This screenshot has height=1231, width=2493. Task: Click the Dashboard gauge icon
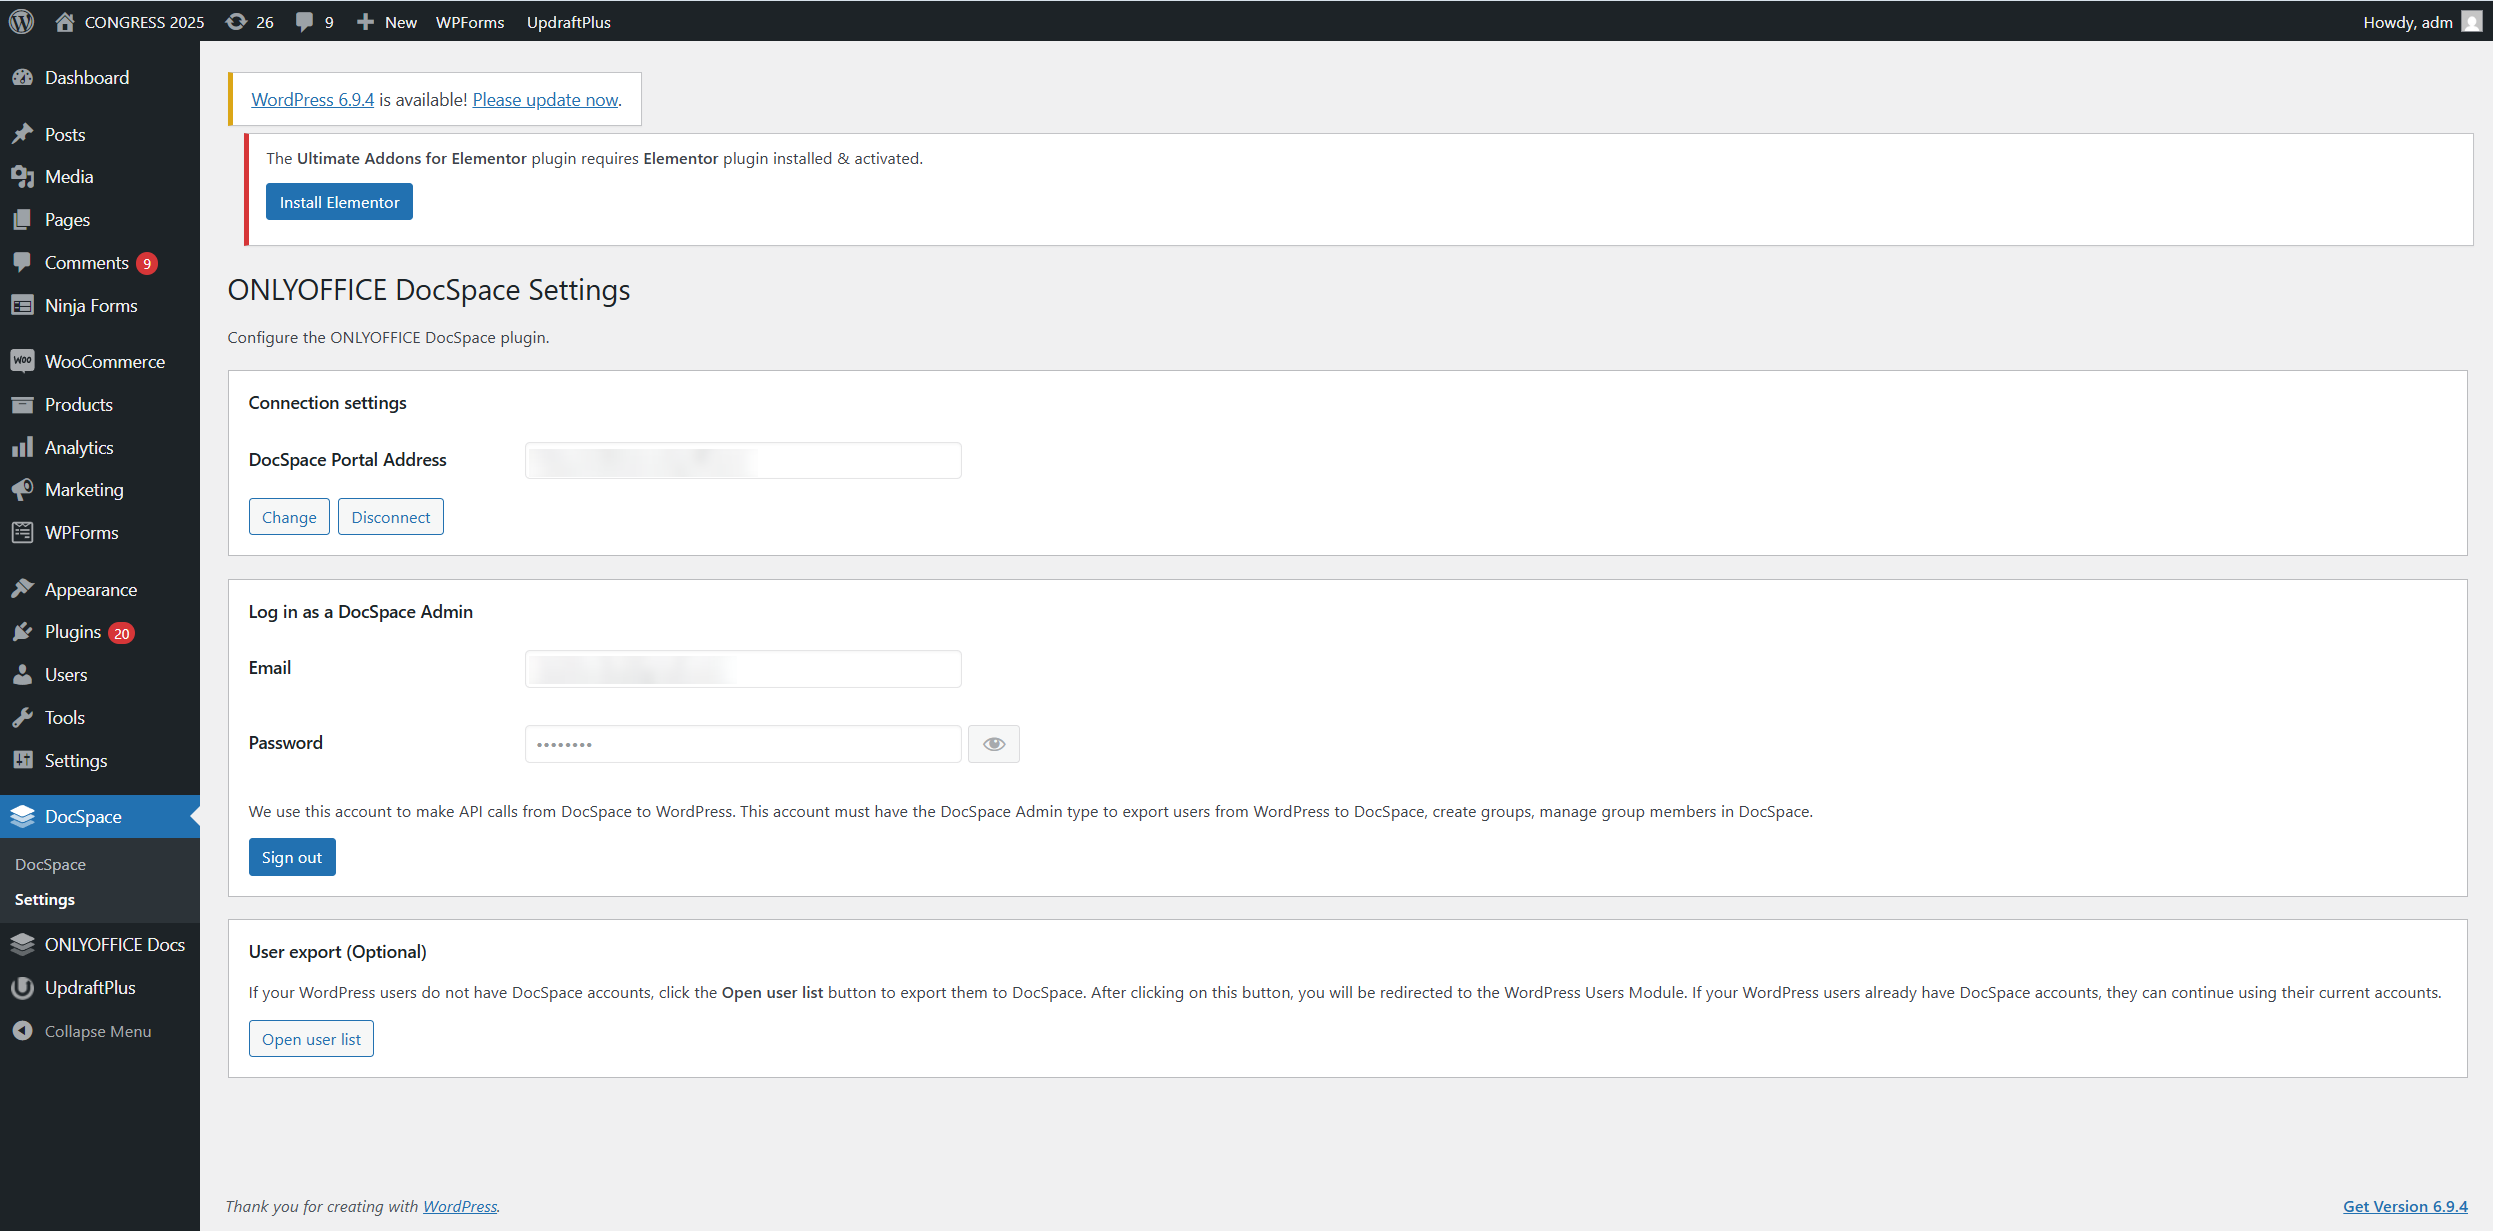[x=22, y=78]
